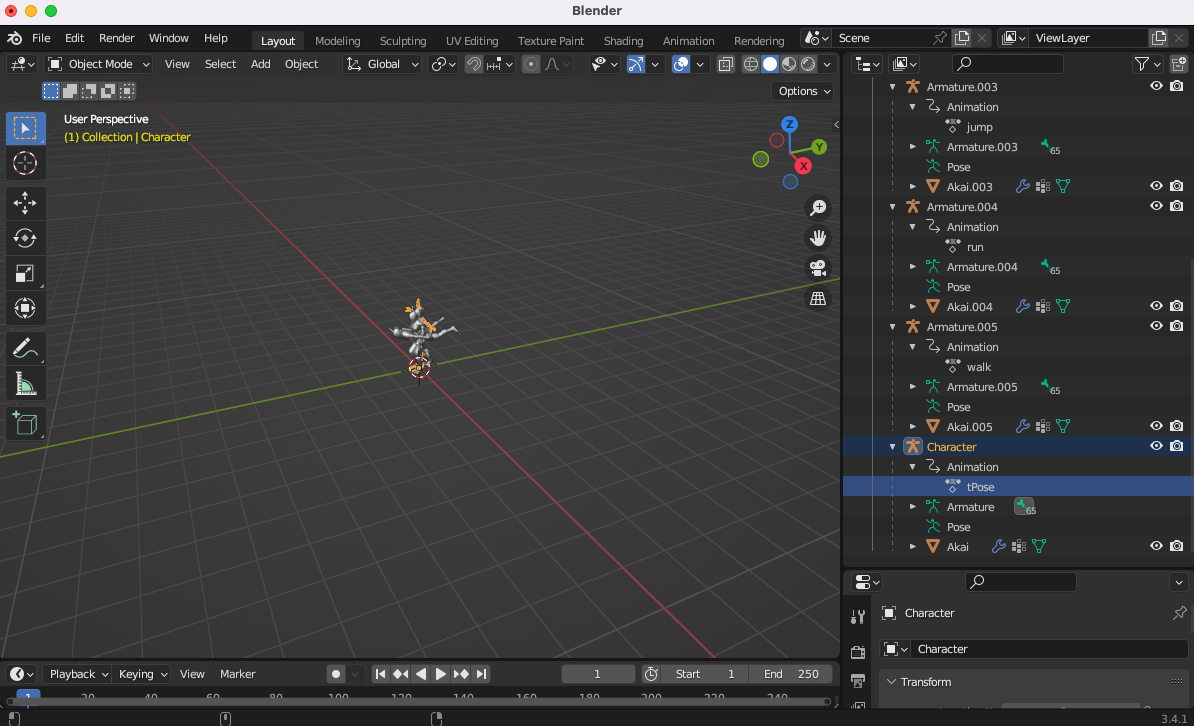Click the pin icon in Properties header
Screen dimensions: 1194x726
pos(1180,612)
